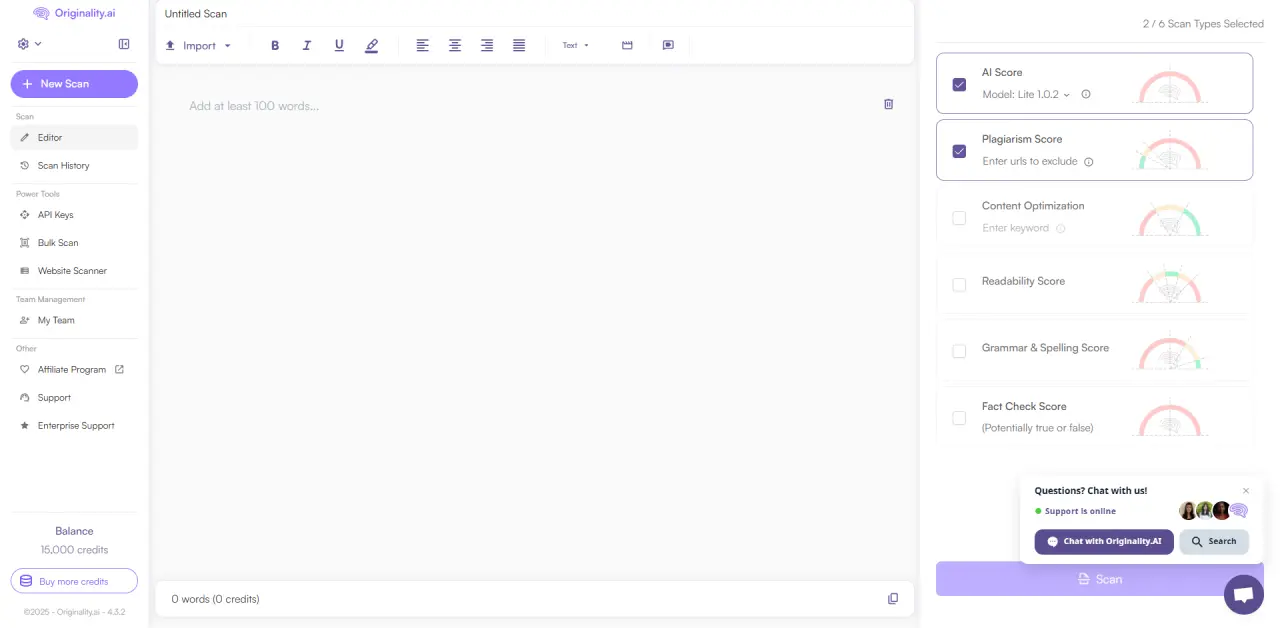Click the comment icon in toolbar
The height and width of the screenshot is (628, 1280).
point(668,45)
